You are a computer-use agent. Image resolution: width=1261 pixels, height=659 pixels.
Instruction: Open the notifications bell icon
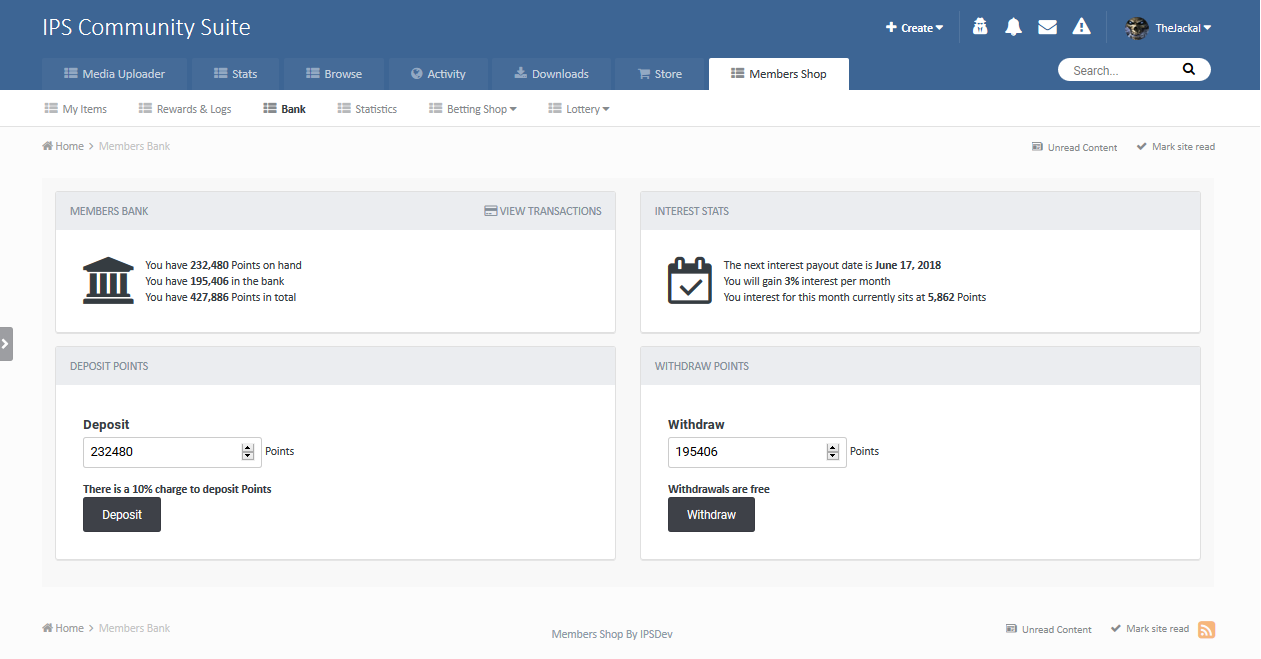(1013, 27)
